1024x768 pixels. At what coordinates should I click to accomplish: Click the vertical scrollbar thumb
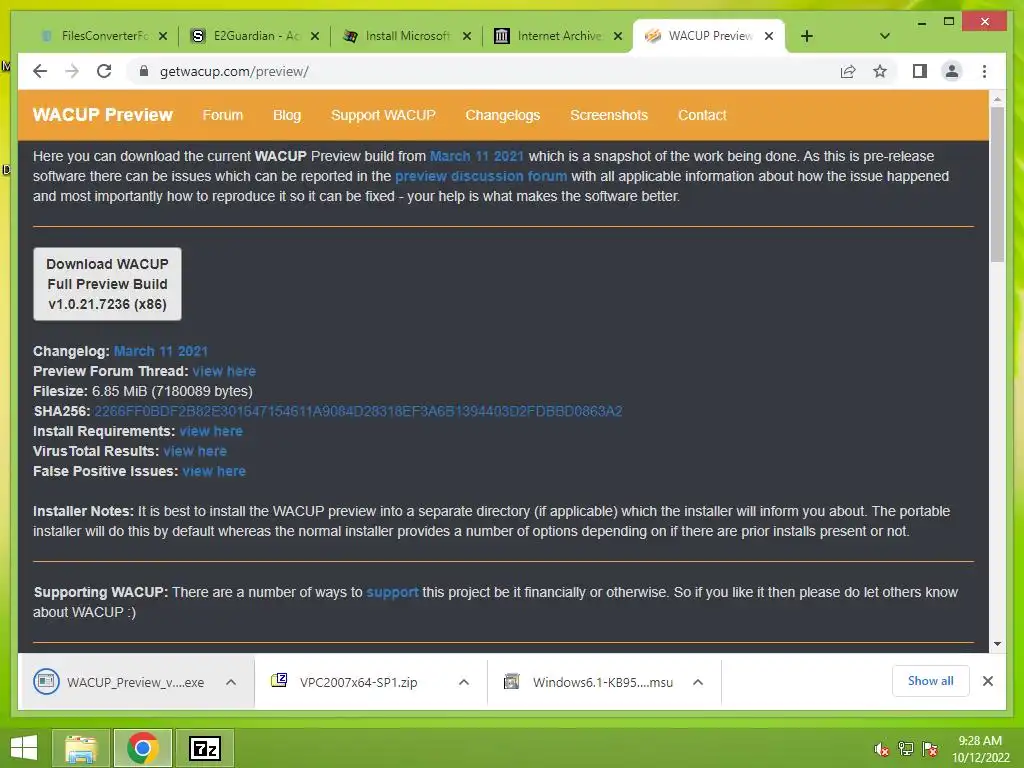tap(997, 185)
